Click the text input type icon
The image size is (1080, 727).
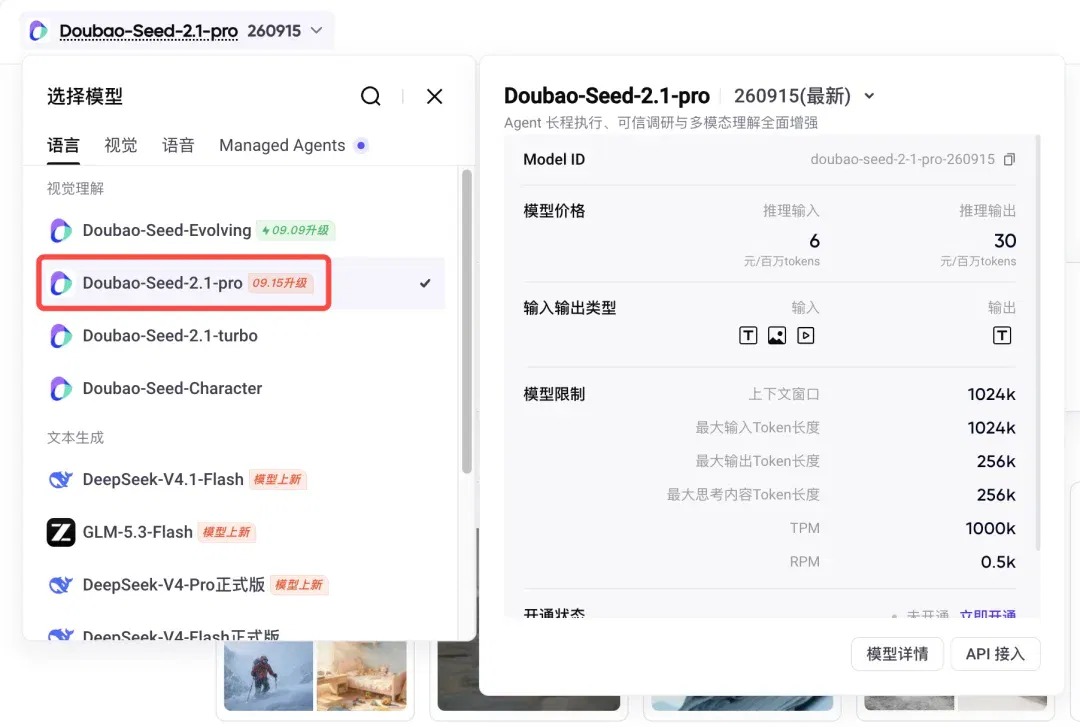(748, 336)
